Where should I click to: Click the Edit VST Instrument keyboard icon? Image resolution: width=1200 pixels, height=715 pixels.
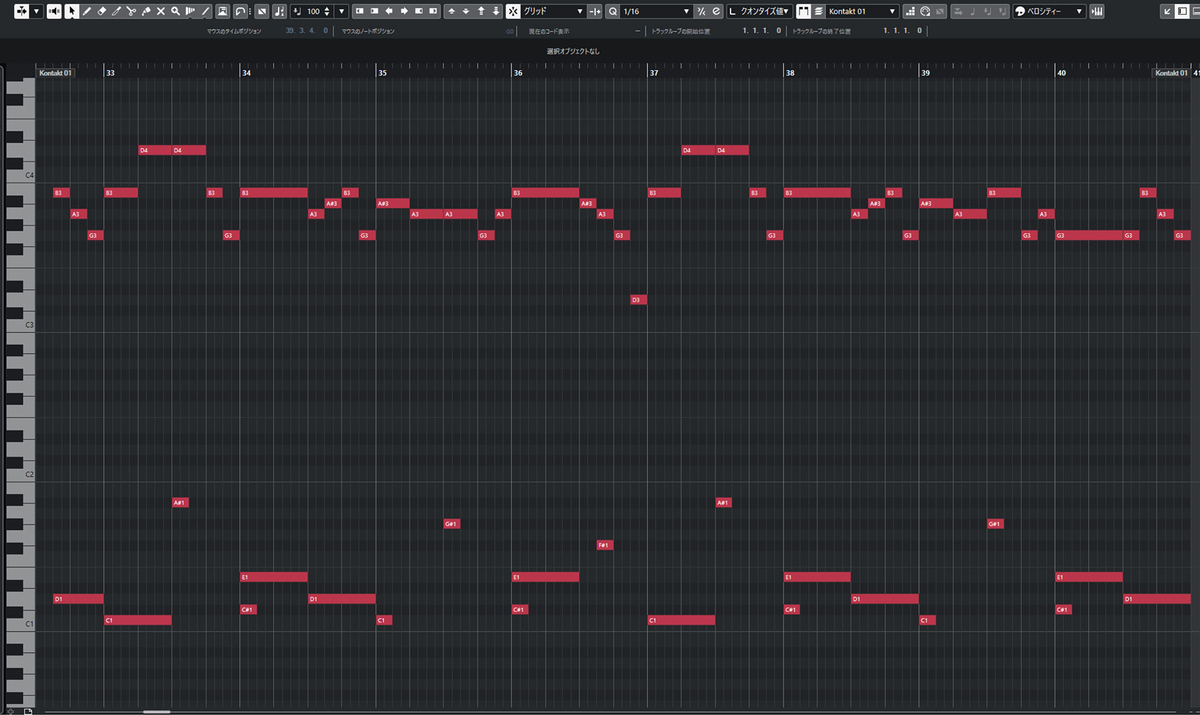[x=1097, y=11]
